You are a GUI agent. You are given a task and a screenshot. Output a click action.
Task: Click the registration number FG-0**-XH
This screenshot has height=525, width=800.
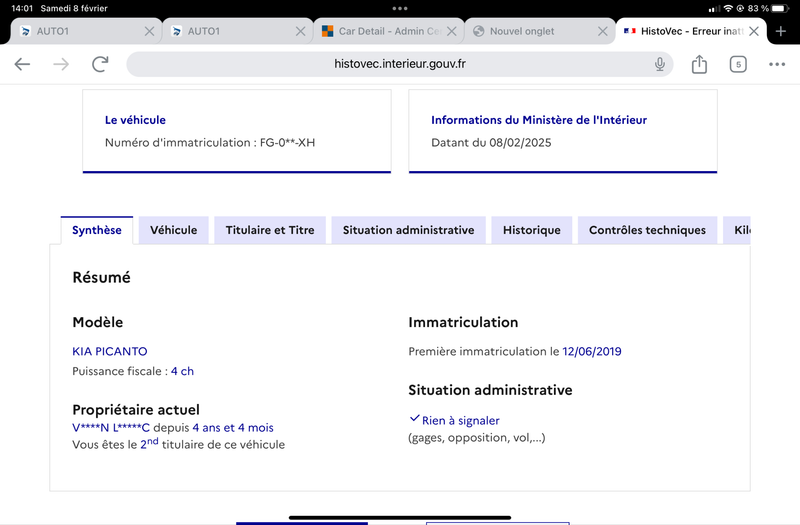pyautogui.click(x=287, y=143)
